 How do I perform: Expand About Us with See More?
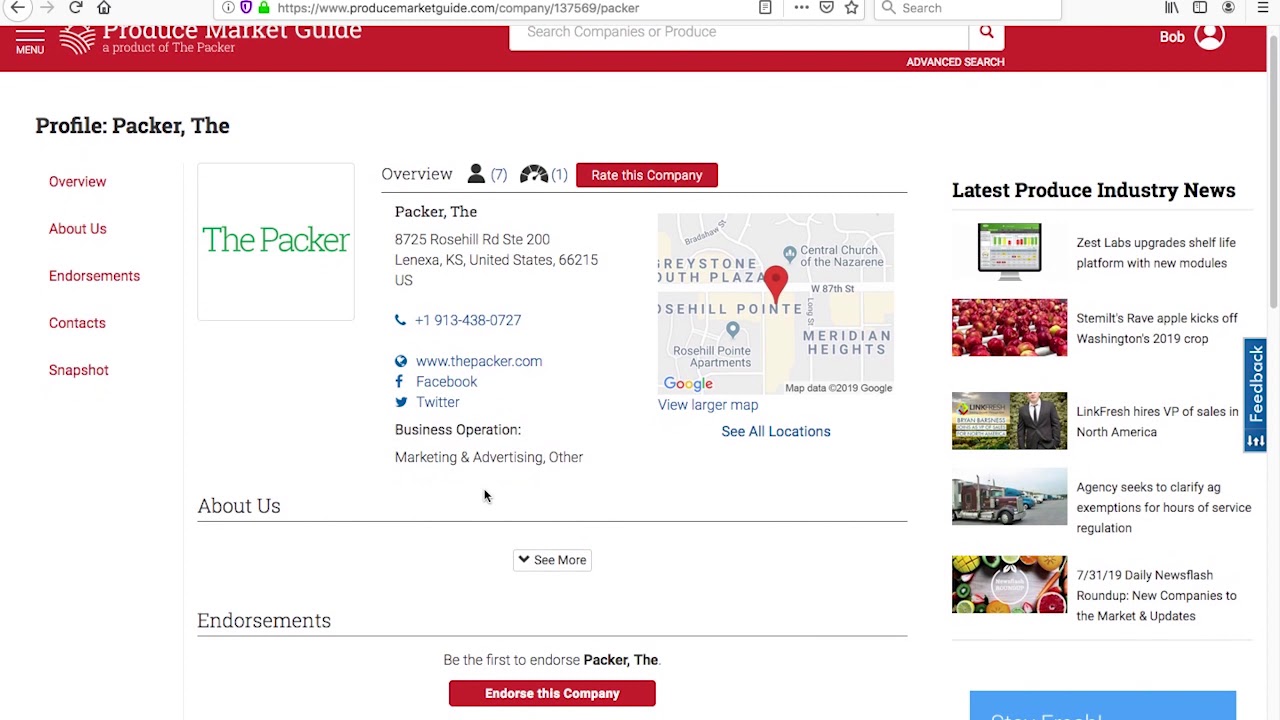click(x=552, y=560)
